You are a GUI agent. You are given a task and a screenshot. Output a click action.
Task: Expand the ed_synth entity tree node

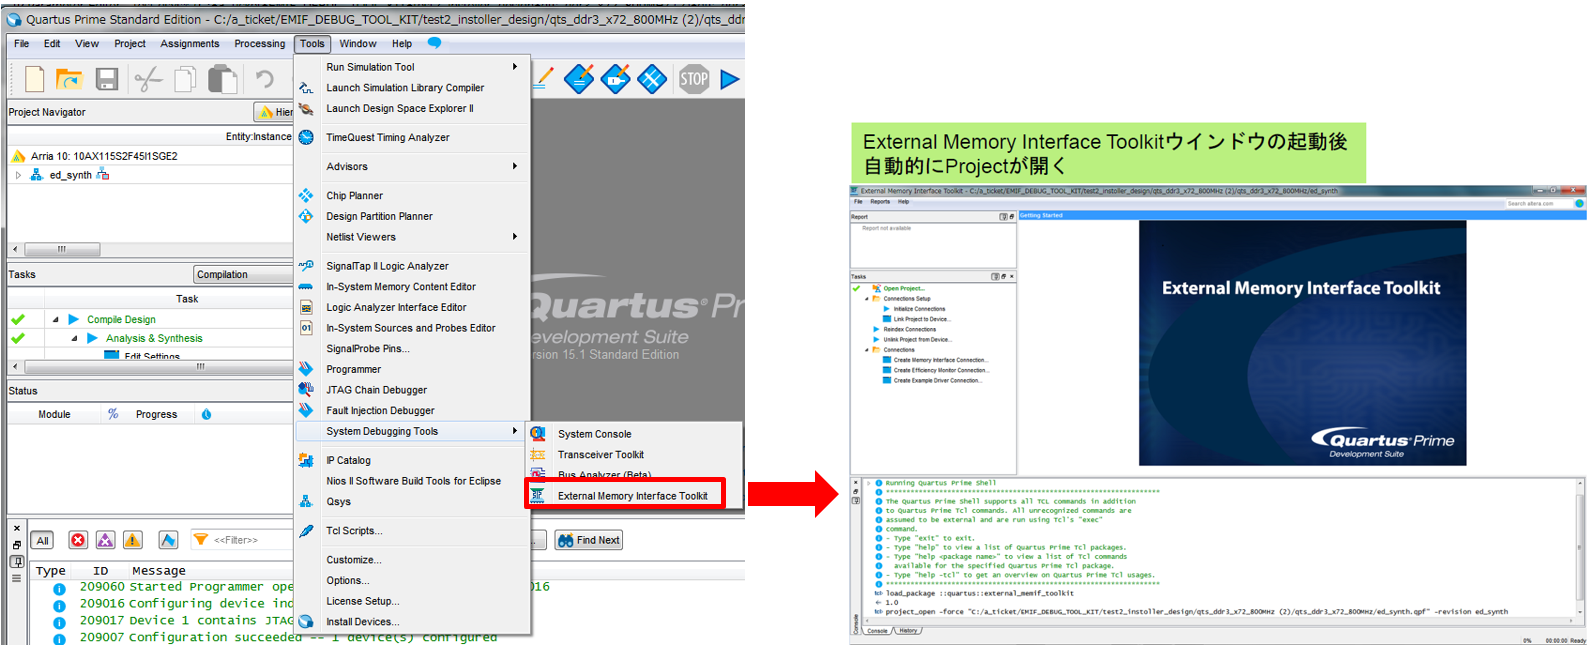tap(18, 175)
